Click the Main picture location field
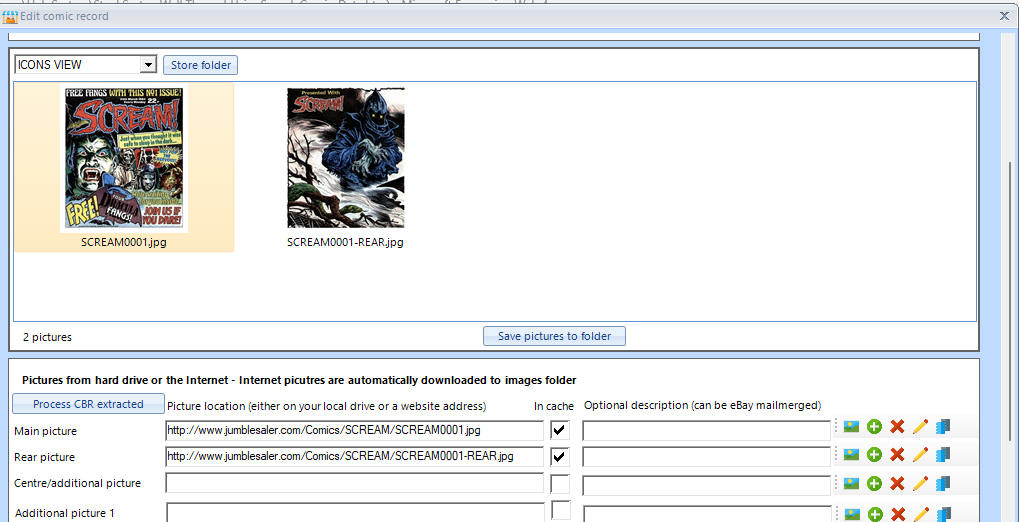The height and width of the screenshot is (522, 1019). pyautogui.click(x=354, y=430)
